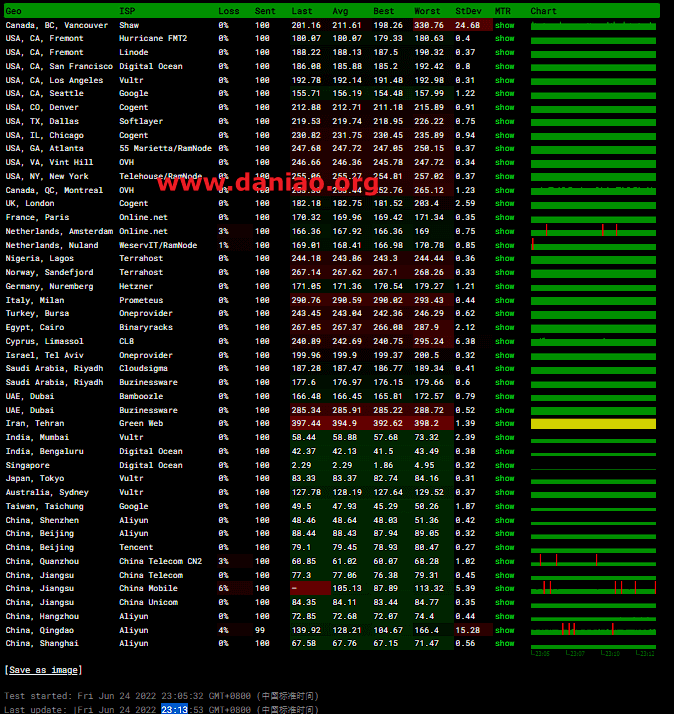Image resolution: width=674 pixels, height=714 pixels.
Task: Click the 'Loss' column header
Action: click(229, 11)
